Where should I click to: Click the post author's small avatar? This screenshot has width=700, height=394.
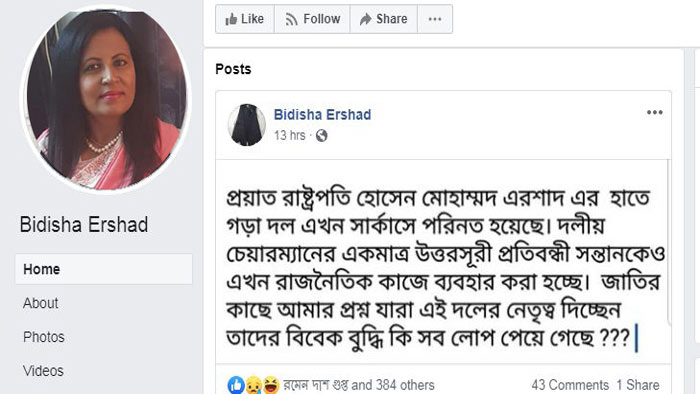246,125
